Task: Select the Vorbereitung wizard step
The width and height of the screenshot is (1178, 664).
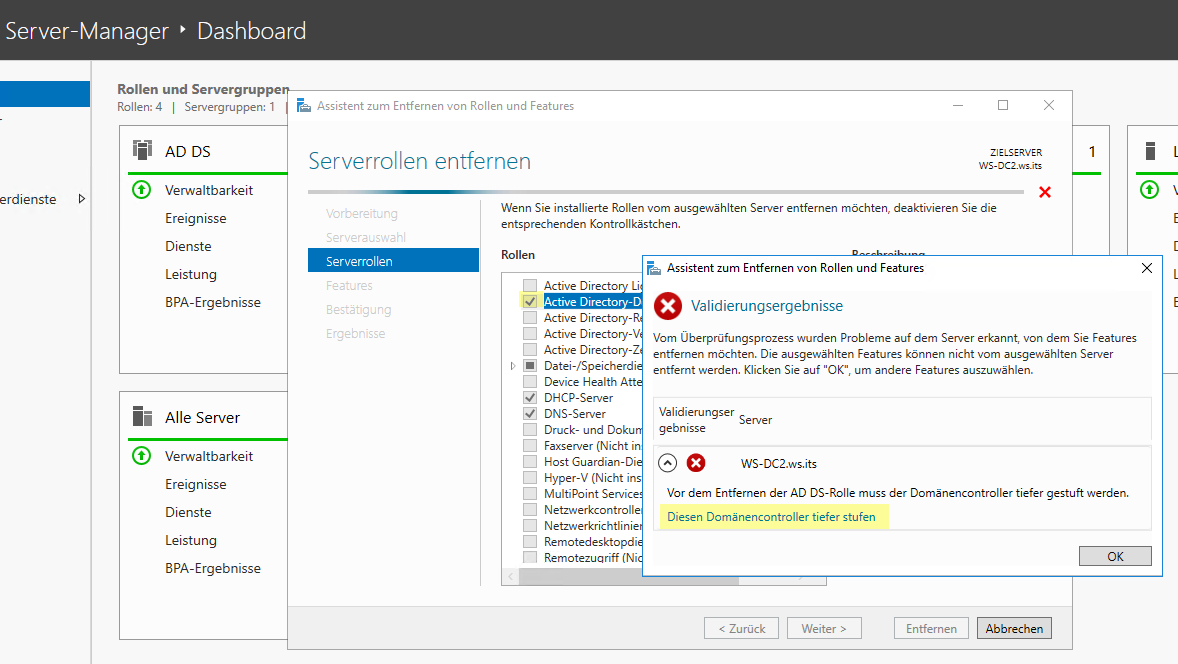Action: coord(361,213)
